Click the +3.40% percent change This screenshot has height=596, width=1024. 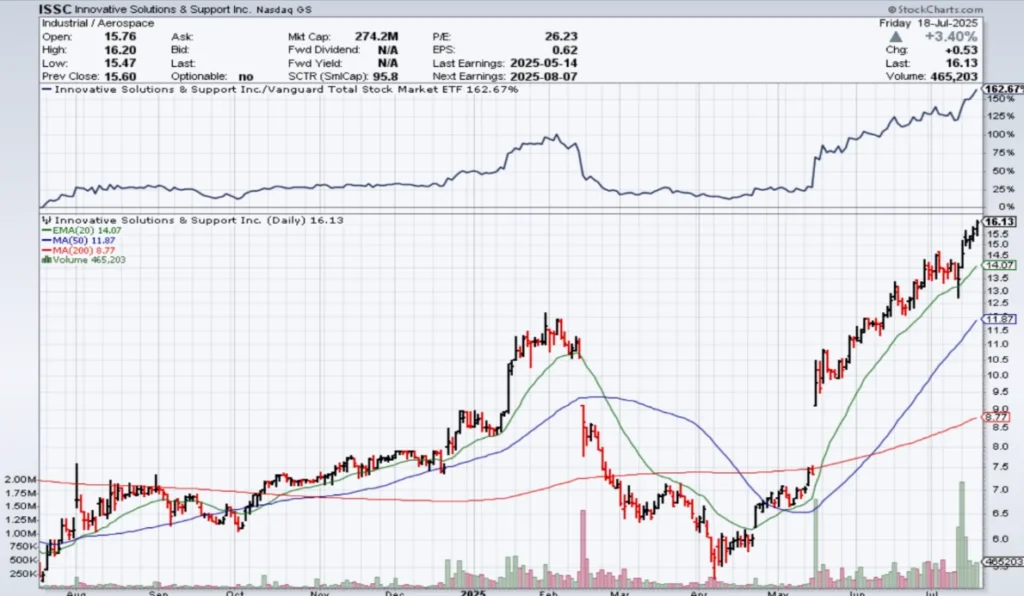point(951,37)
